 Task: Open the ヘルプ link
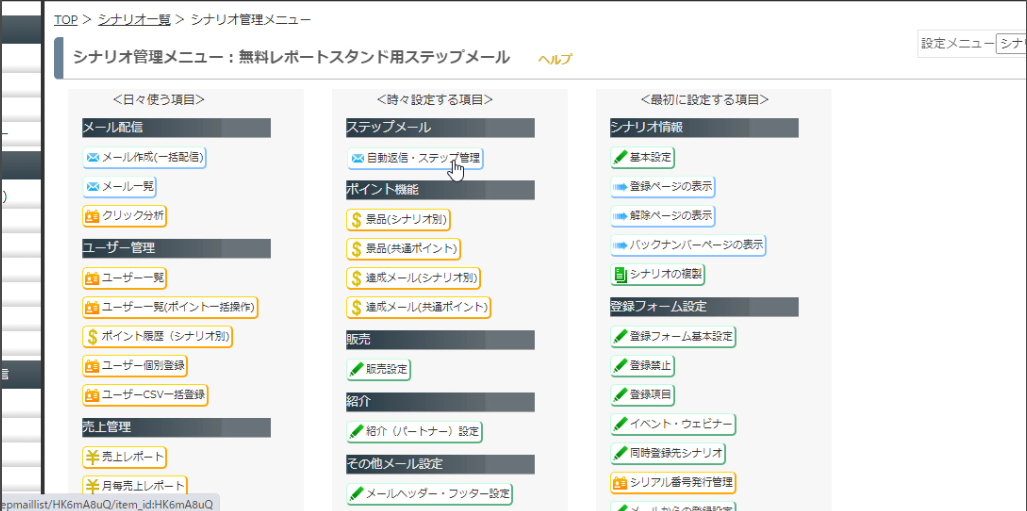click(x=555, y=59)
